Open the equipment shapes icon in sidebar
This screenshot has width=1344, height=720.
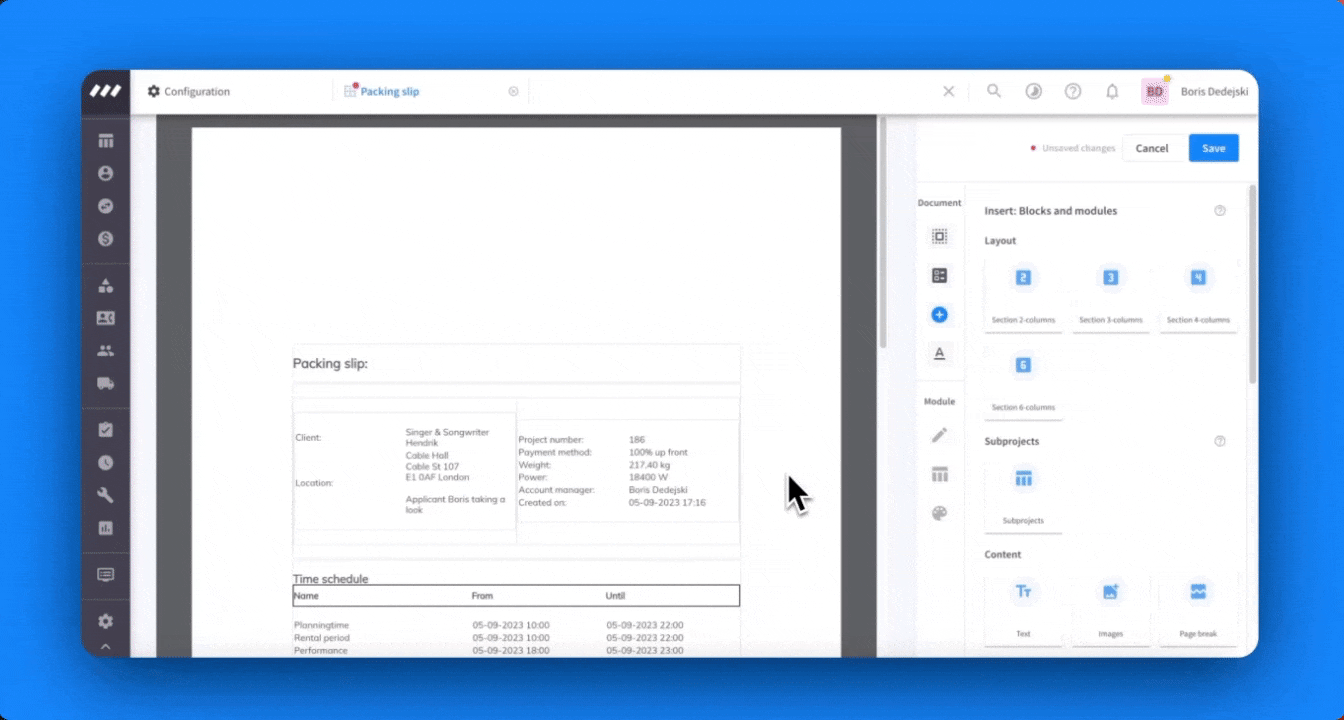point(105,286)
